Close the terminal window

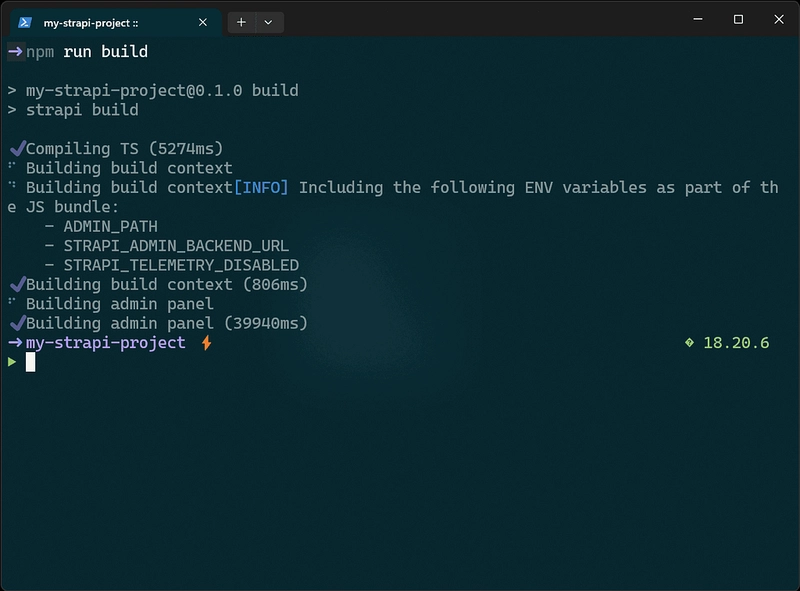779,19
